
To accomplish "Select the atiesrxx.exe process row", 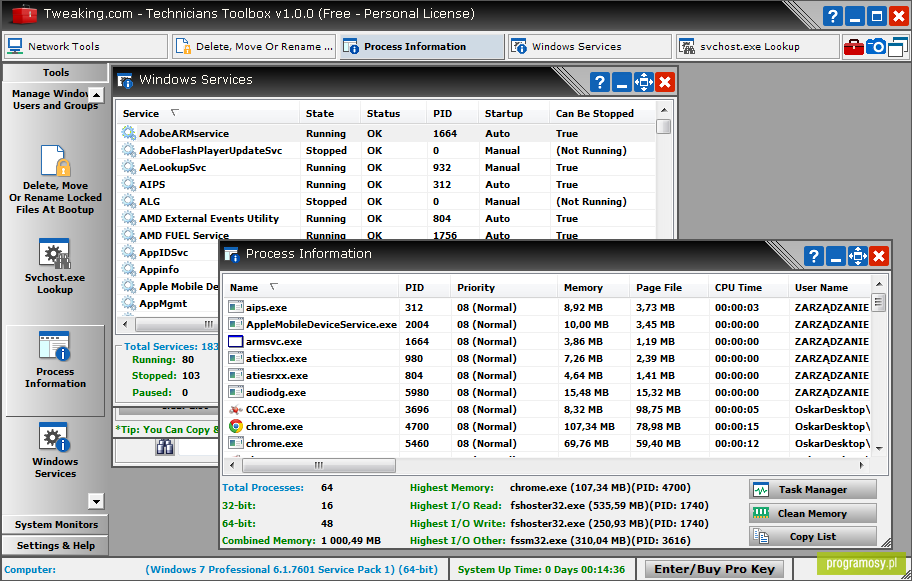I will click(548, 375).
